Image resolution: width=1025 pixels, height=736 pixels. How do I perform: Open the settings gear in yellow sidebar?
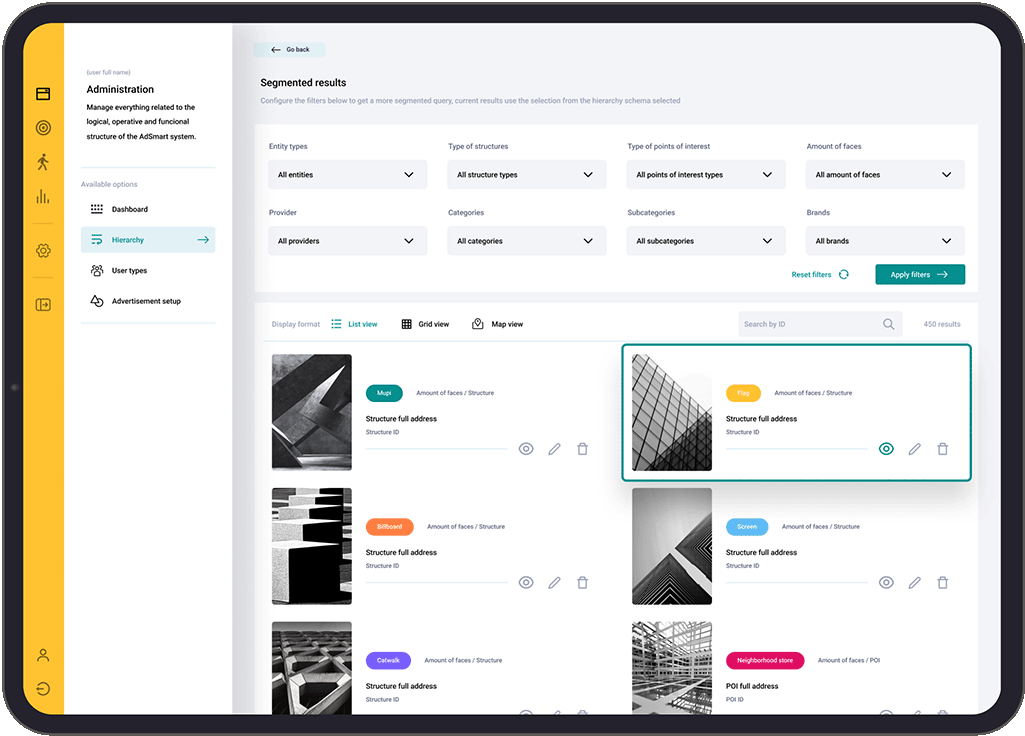click(x=43, y=251)
